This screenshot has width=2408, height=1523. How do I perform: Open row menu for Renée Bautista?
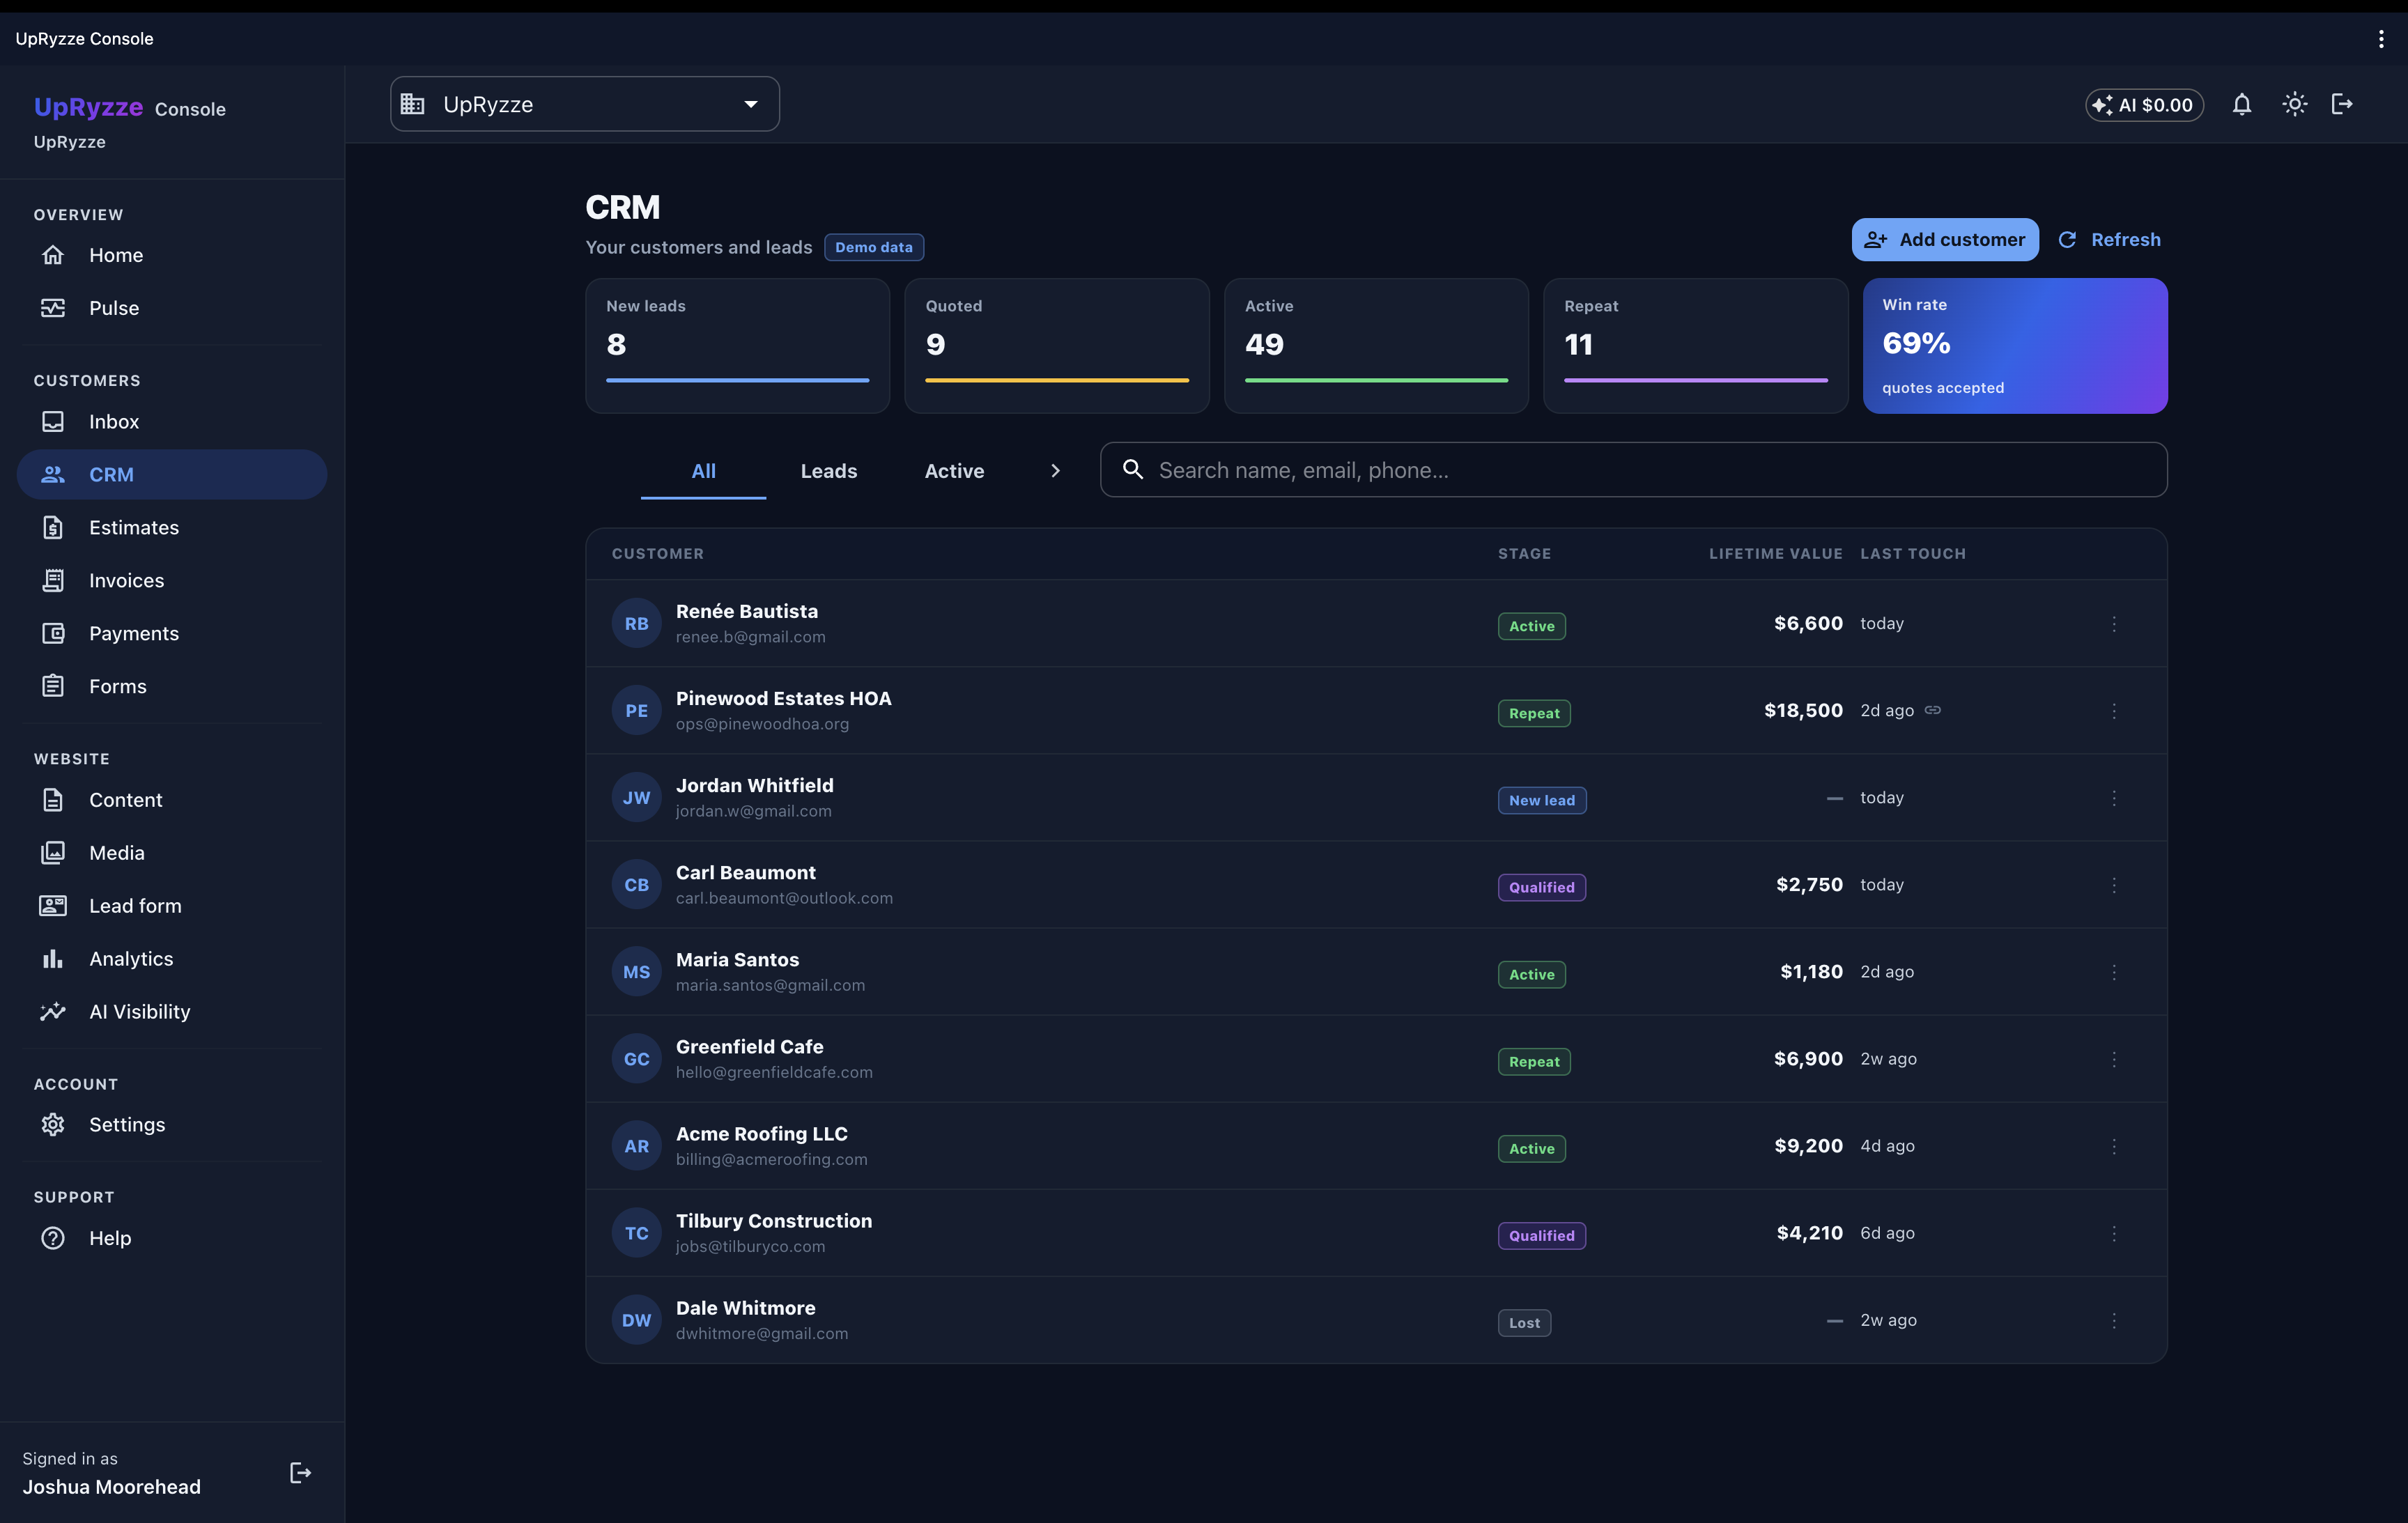pos(2114,624)
